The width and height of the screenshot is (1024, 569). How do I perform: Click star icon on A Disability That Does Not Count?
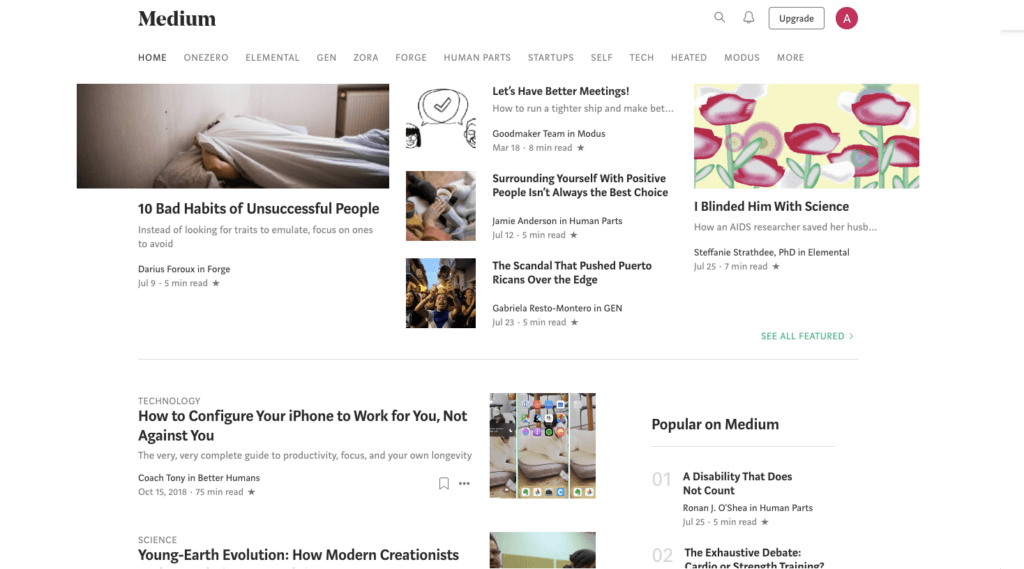[765, 522]
